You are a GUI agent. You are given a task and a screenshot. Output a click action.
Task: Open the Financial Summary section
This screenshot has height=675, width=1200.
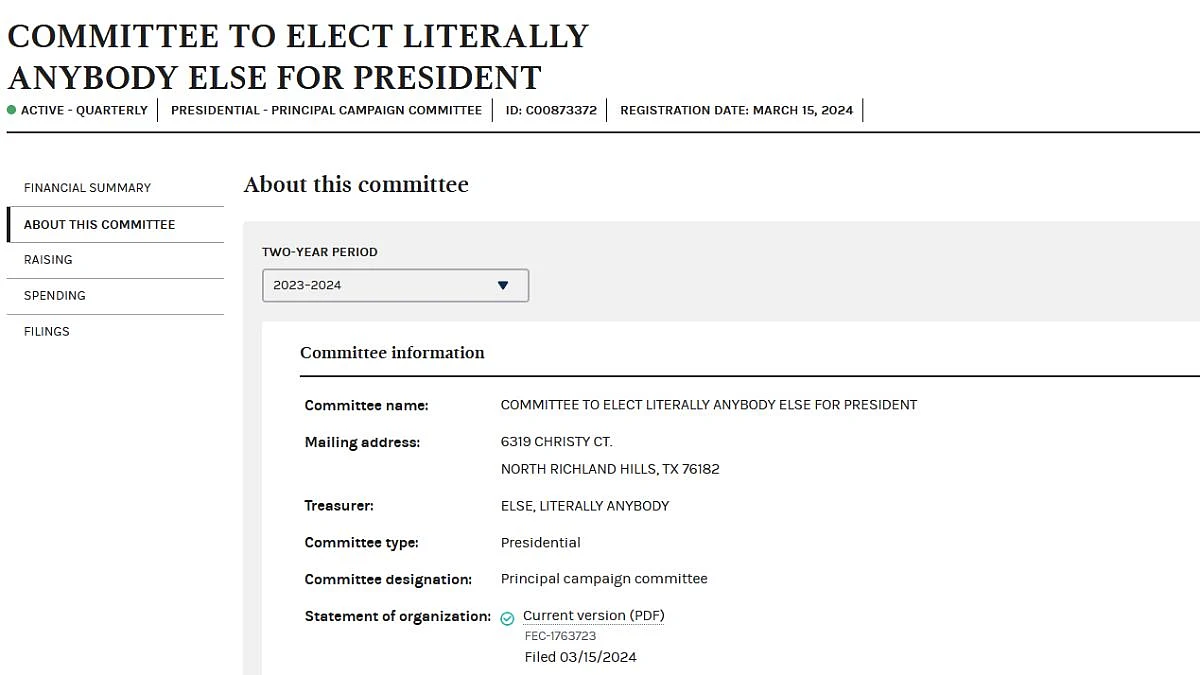coord(87,188)
